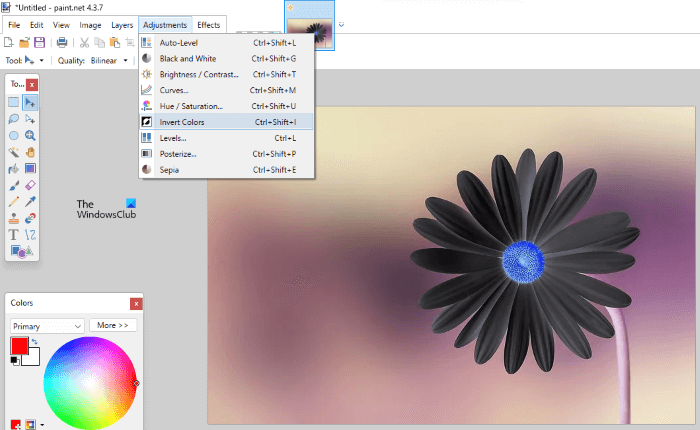Open the Primary color selector dropdown

47,325
